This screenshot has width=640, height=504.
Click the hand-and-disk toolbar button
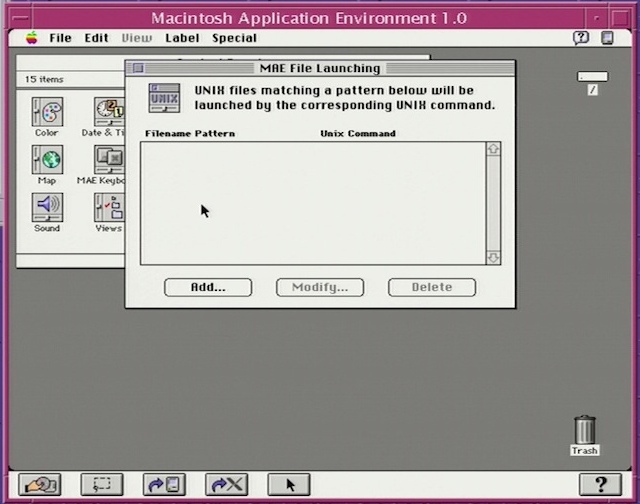point(40,484)
